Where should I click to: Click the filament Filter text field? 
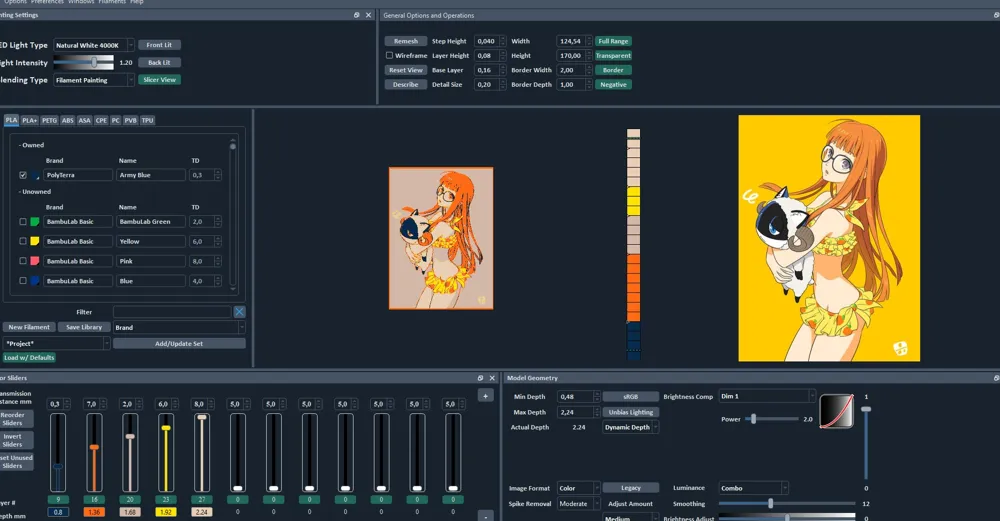coord(172,312)
